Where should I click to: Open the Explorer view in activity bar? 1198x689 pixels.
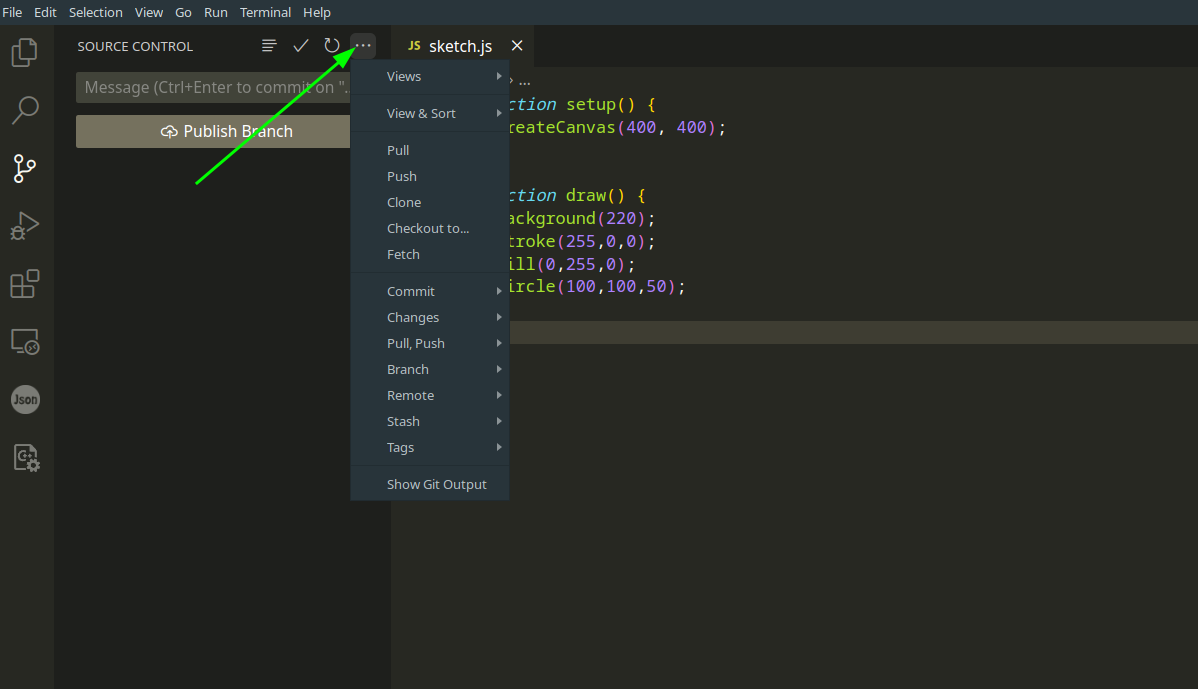tap(25, 52)
